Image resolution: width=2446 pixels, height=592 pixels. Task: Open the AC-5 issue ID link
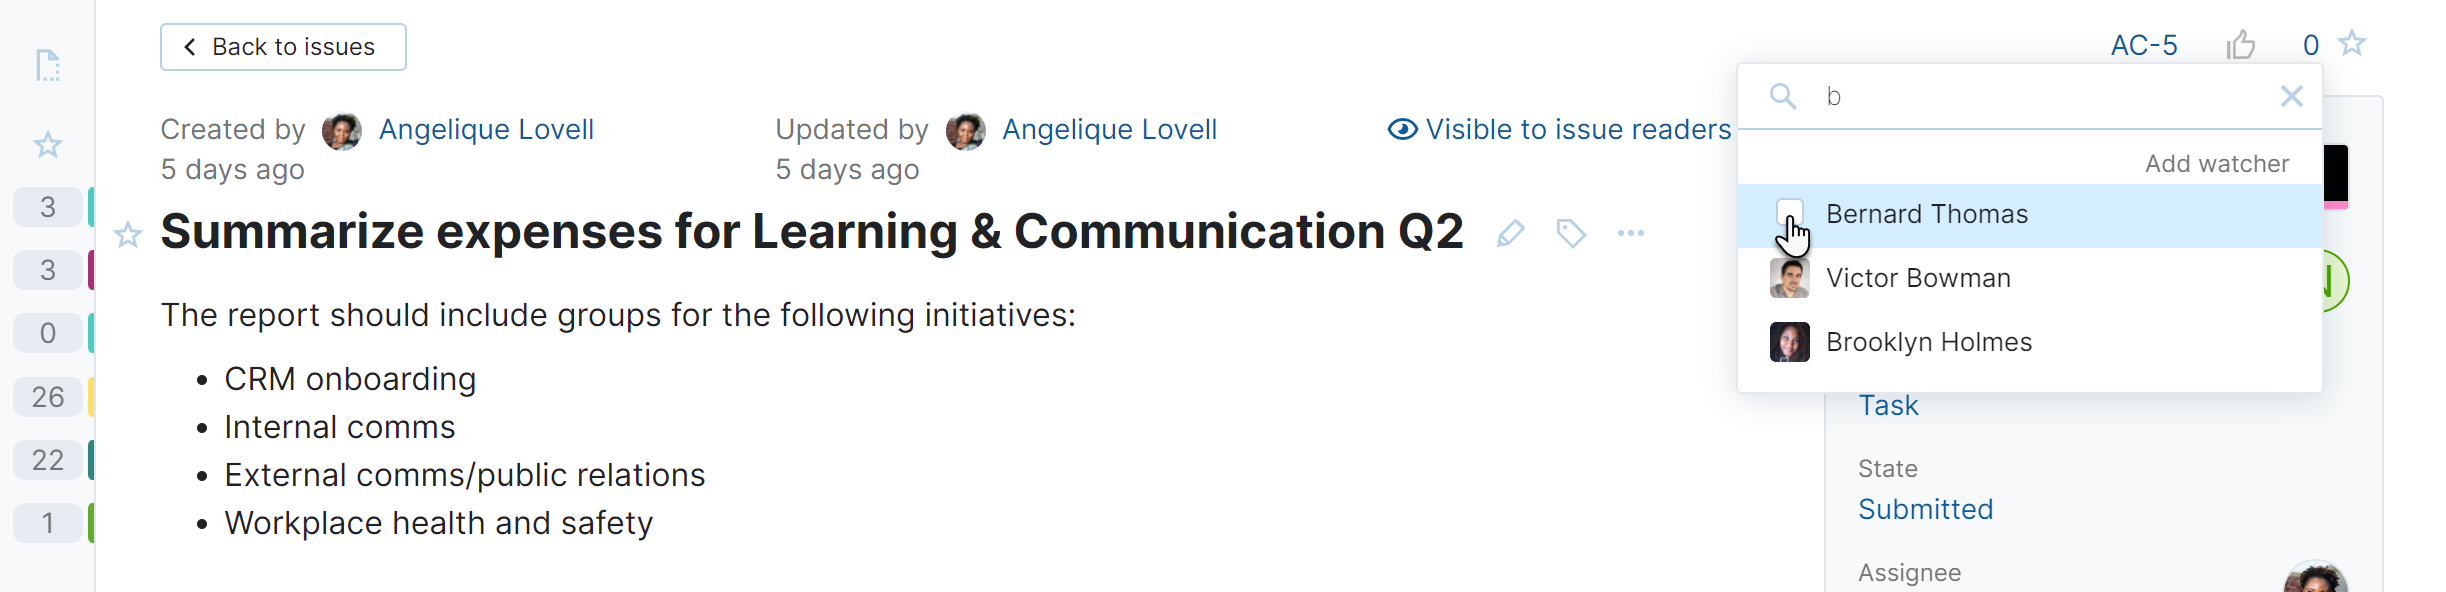(2143, 46)
